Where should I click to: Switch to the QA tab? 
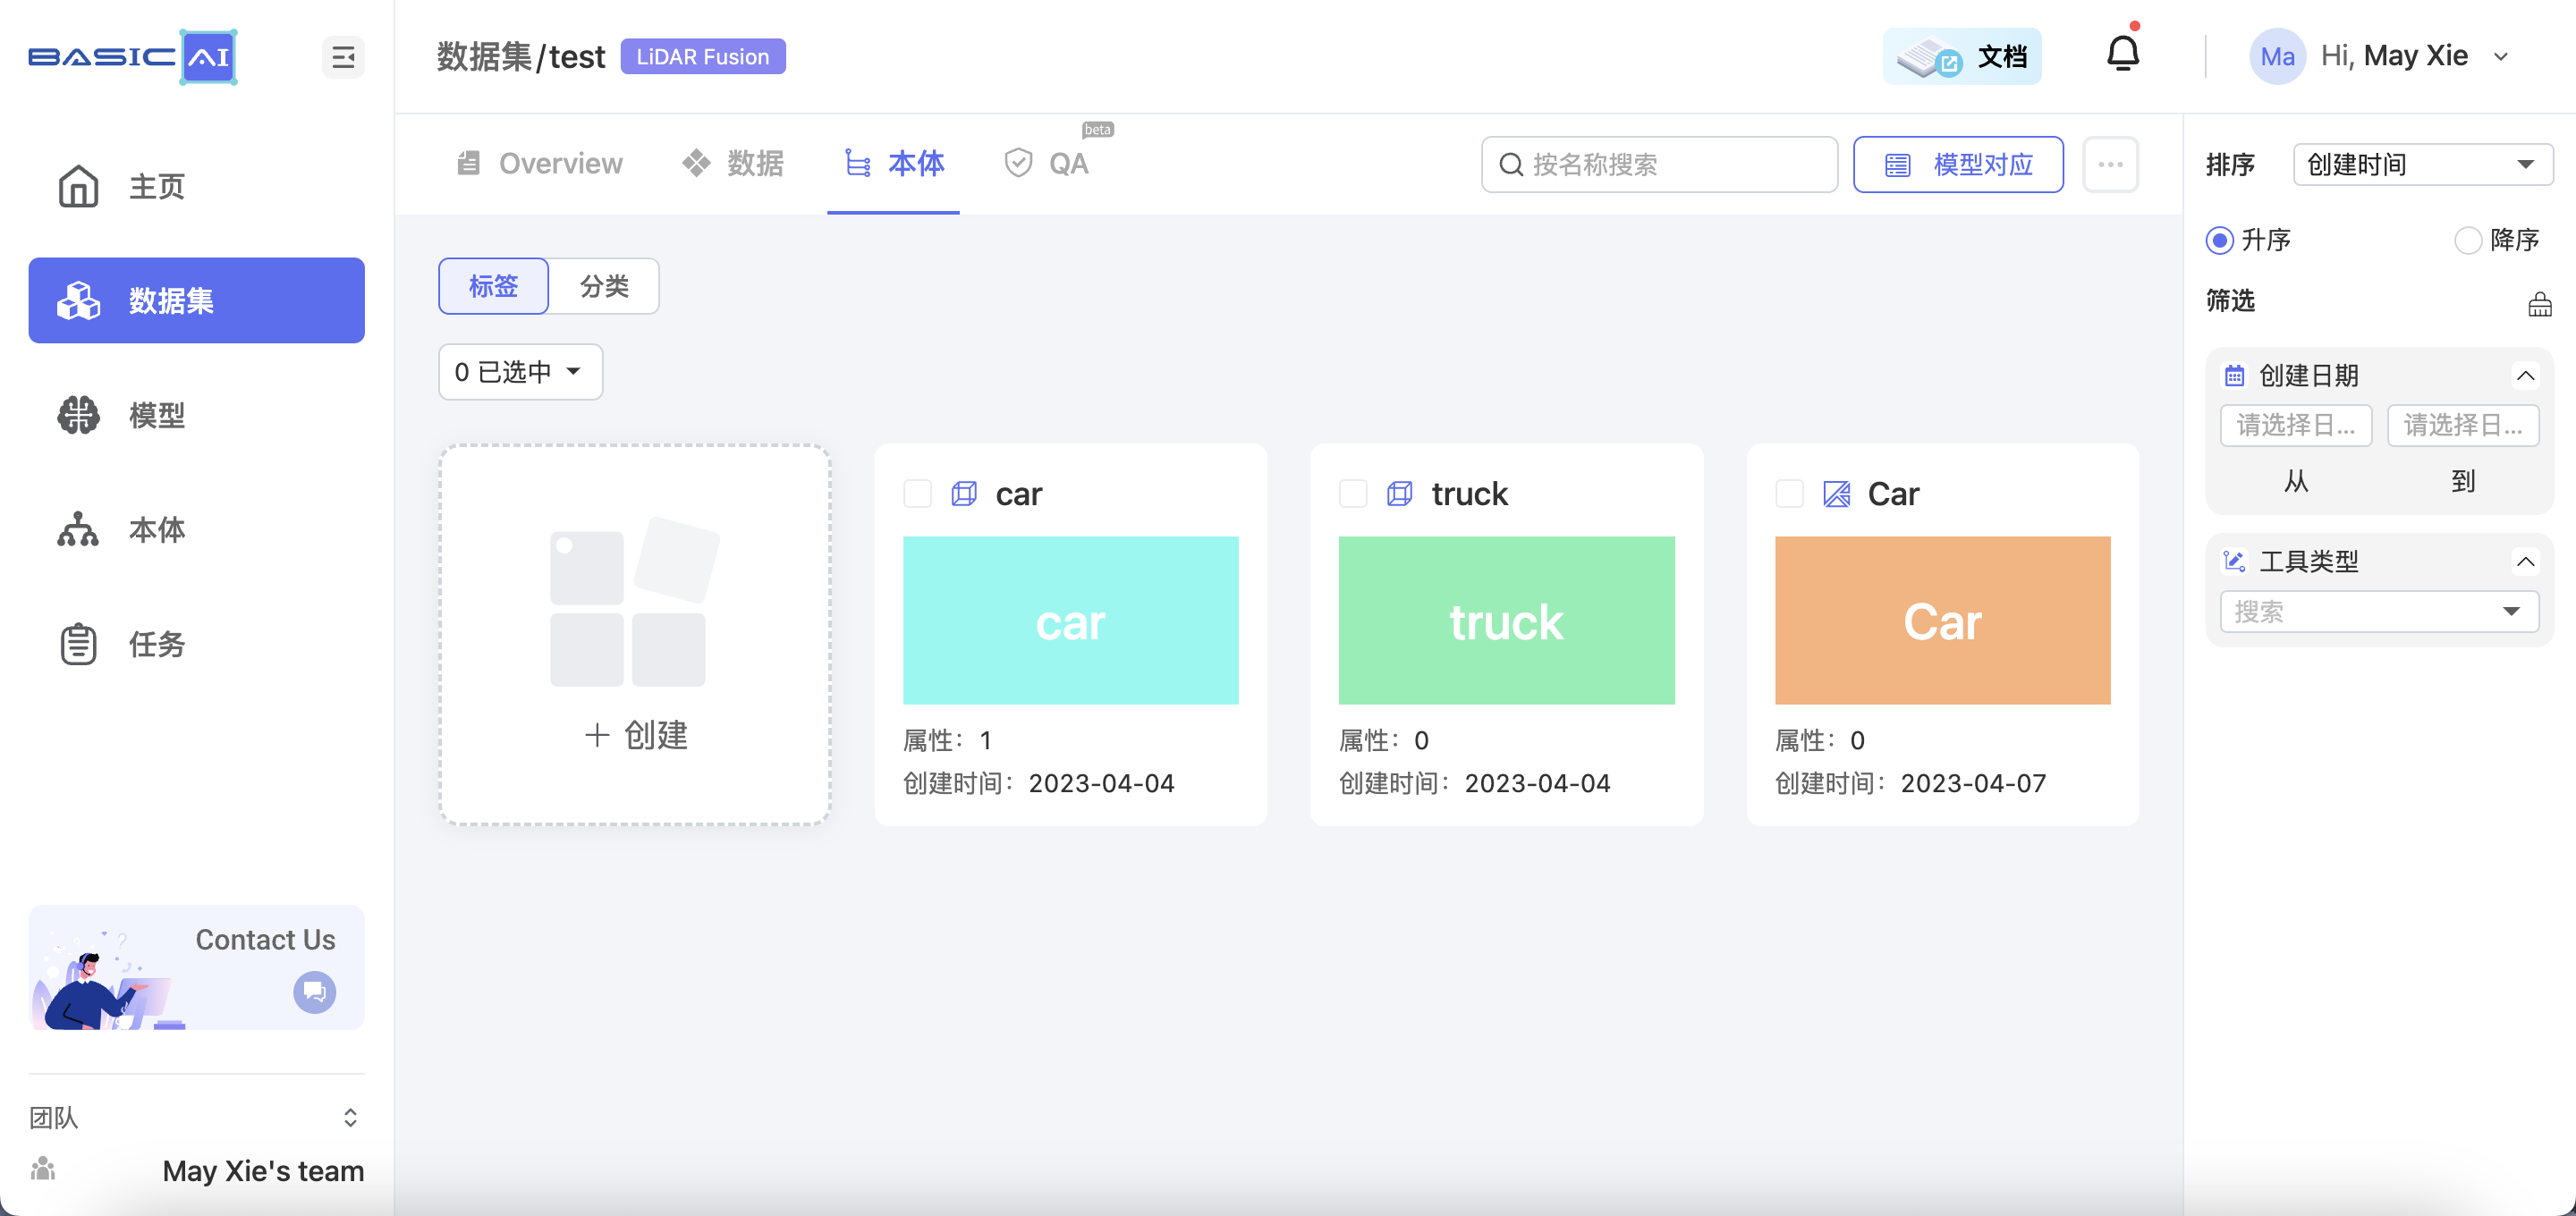1046,163
